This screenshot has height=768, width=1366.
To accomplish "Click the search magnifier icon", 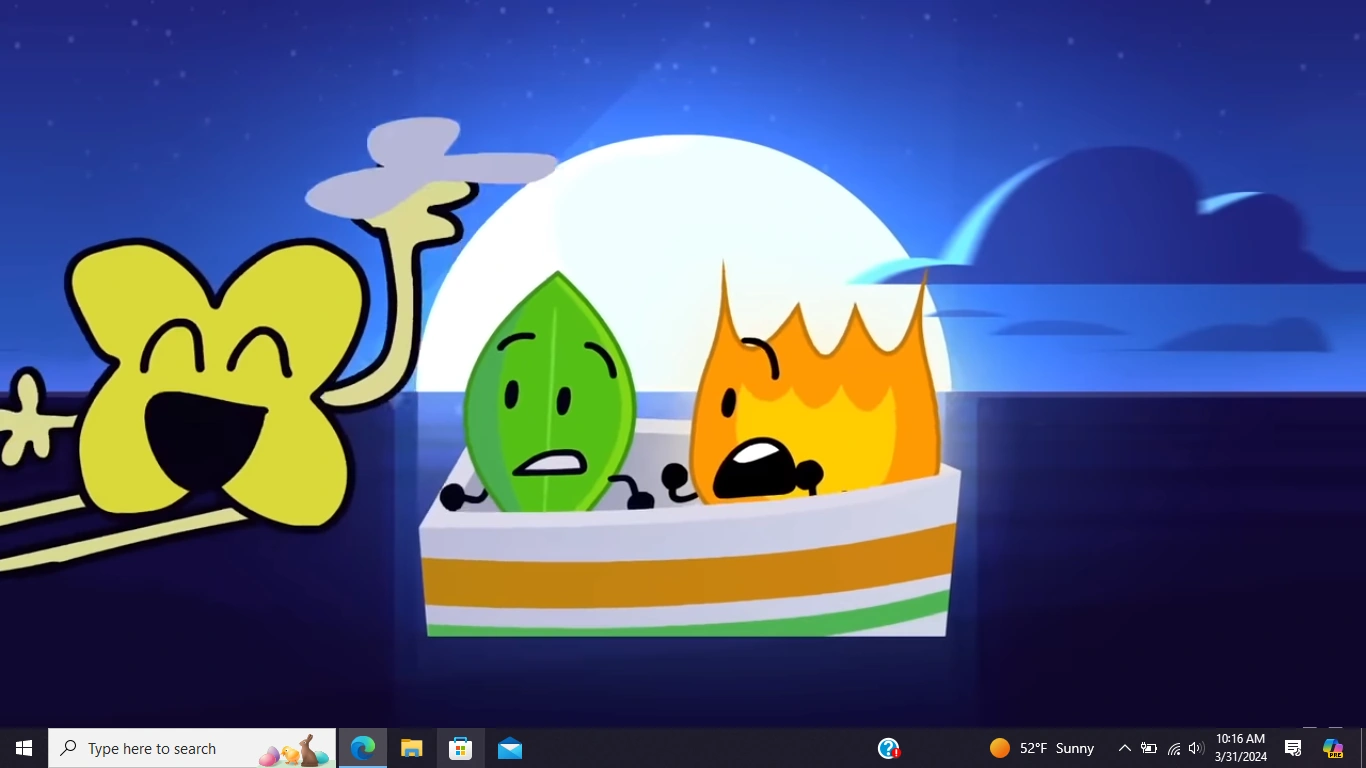I will pyautogui.click(x=67, y=747).
